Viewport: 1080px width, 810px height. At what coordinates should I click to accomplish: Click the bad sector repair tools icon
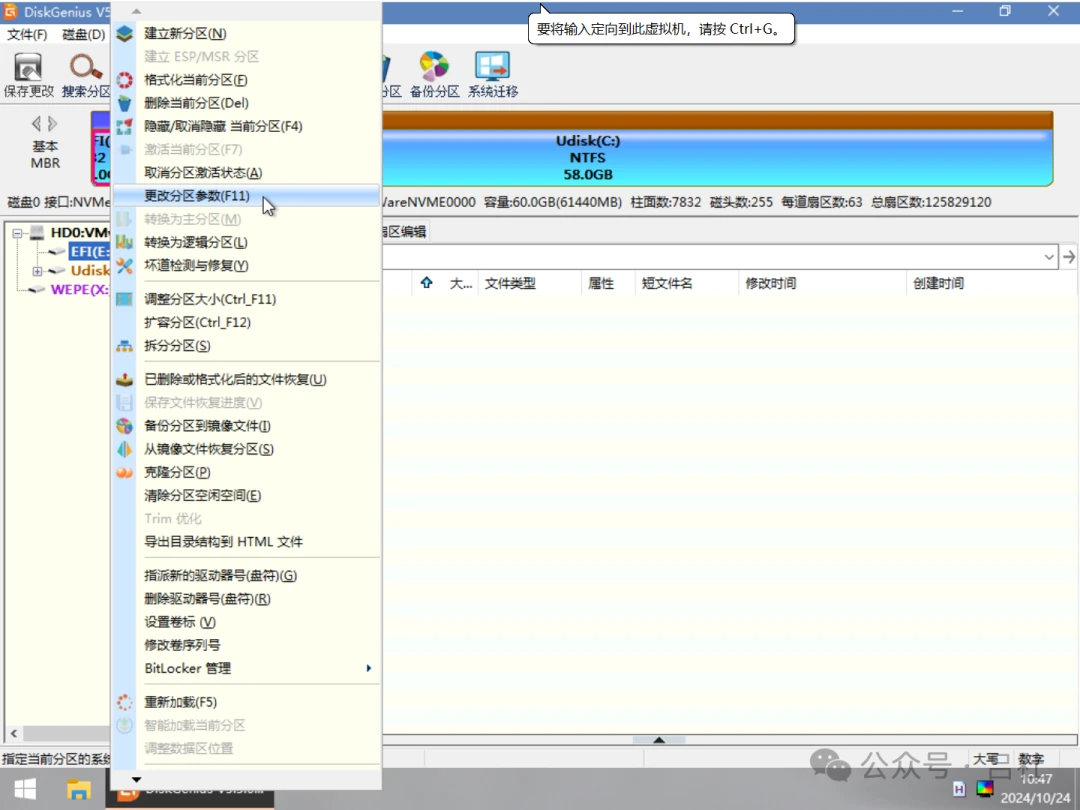(x=125, y=266)
